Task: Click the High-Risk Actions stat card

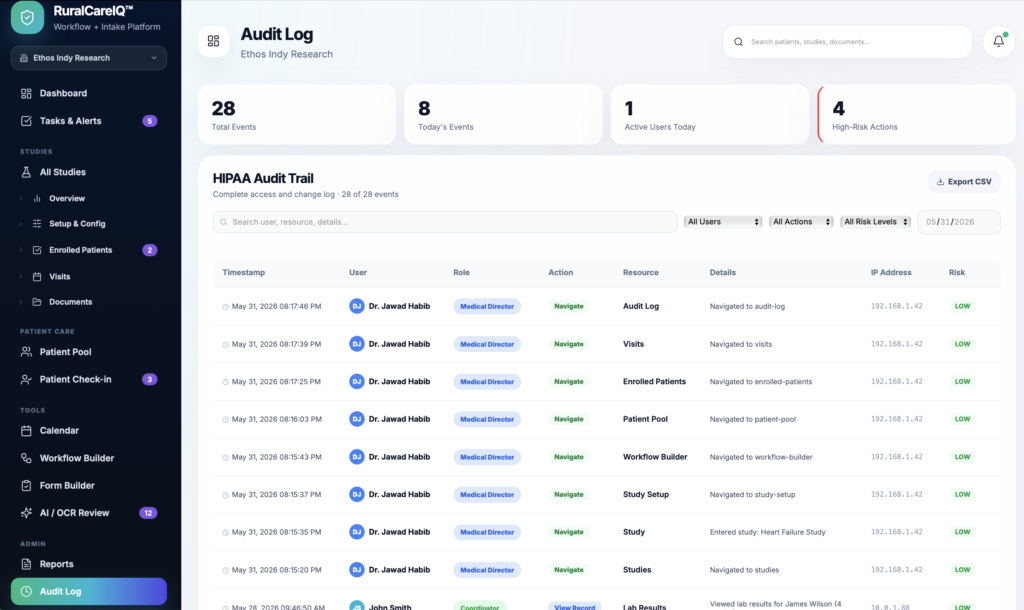Action: click(917, 114)
